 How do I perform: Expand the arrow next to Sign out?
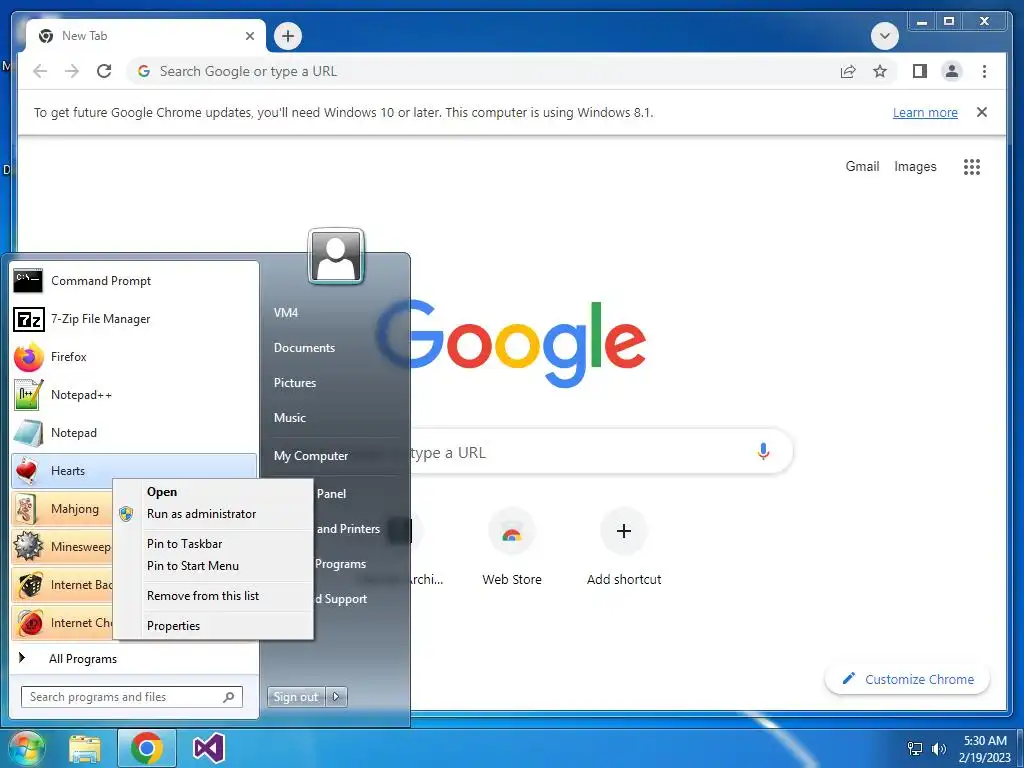pyautogui.click(x=336, y=697)
